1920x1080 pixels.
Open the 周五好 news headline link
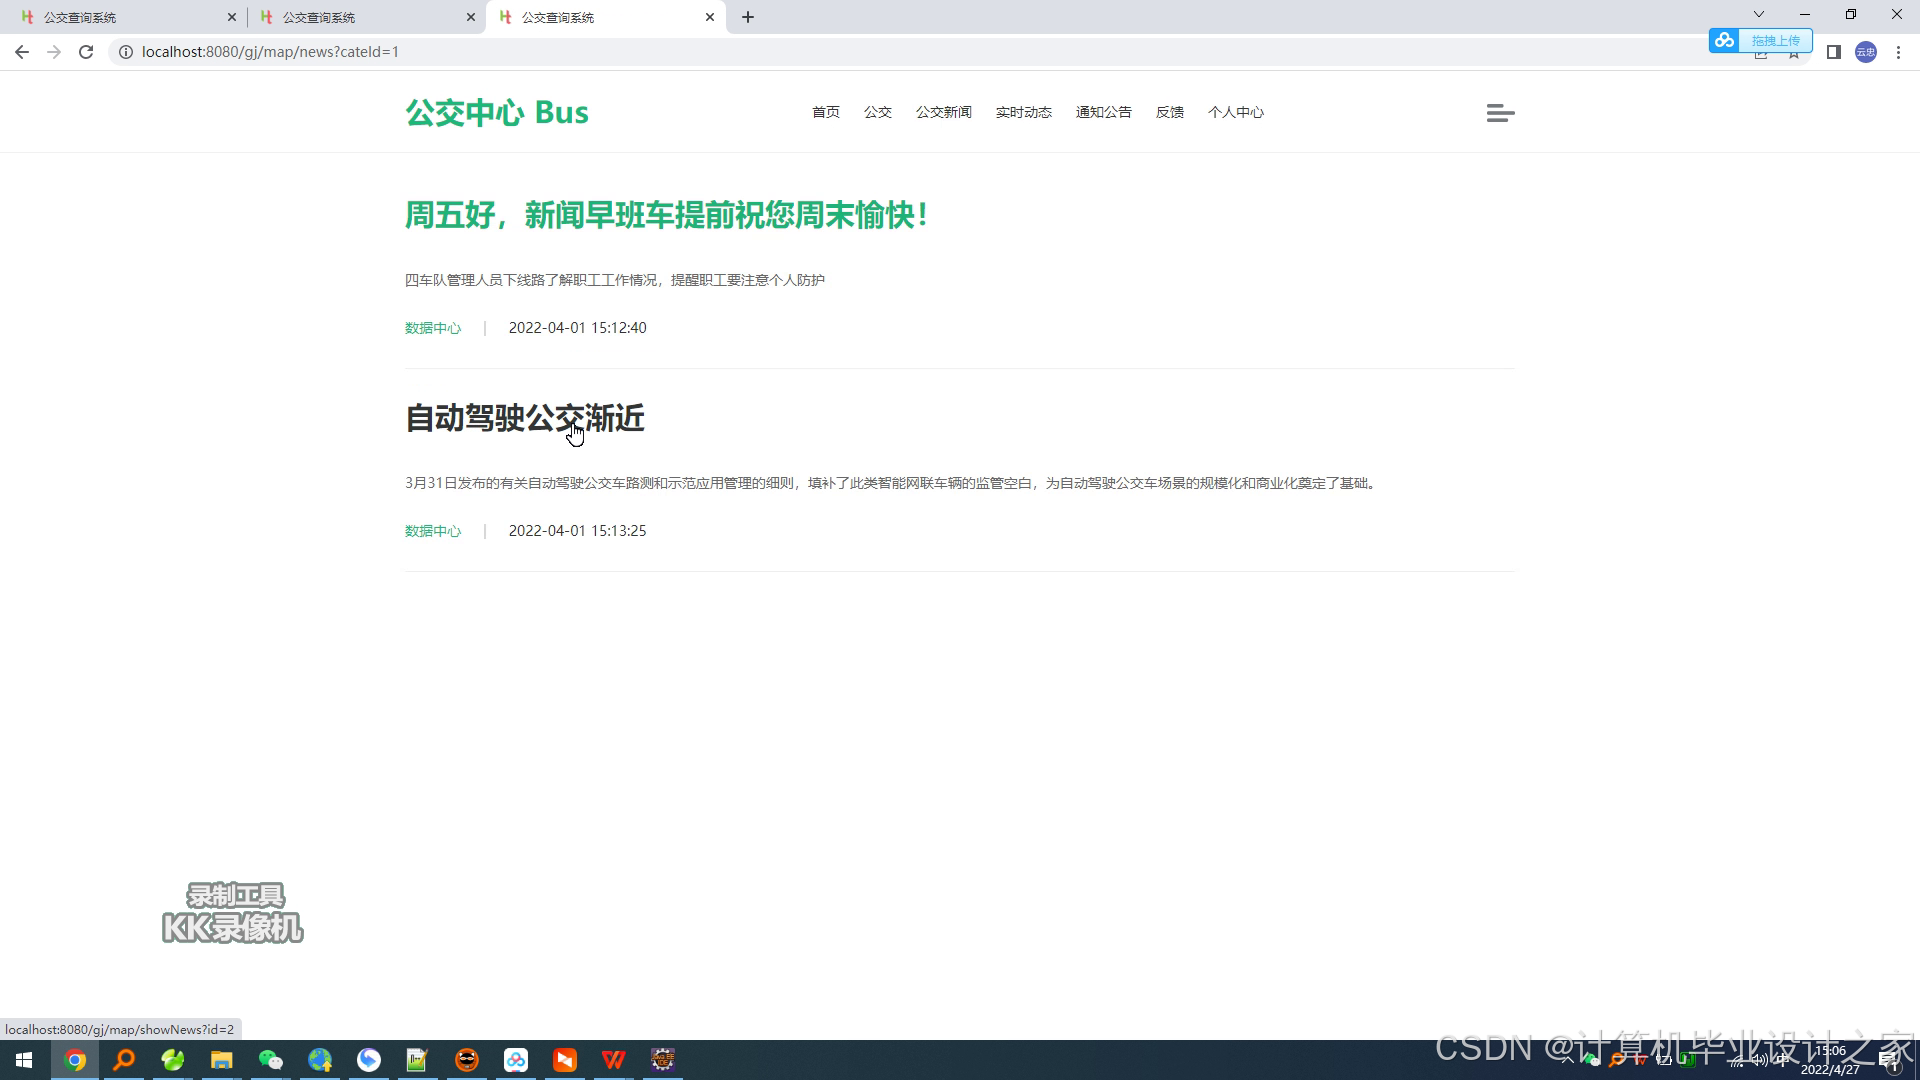tap(667, 215)
